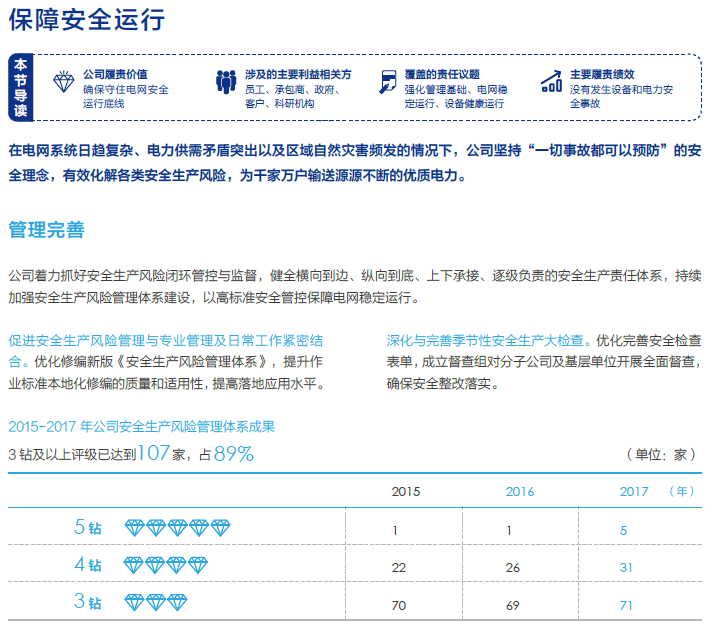Click the blue 深化与完善季节性安全生产大检查 text
Image resolution: width=728 pixels, height=624 pixels.
coord(487,339)
